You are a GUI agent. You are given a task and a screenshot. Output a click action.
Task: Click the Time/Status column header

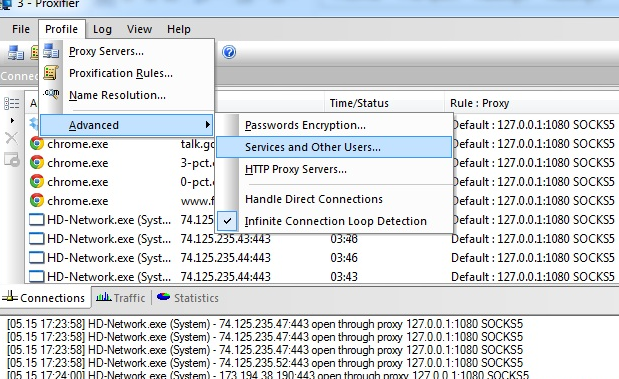click(385, 103)
